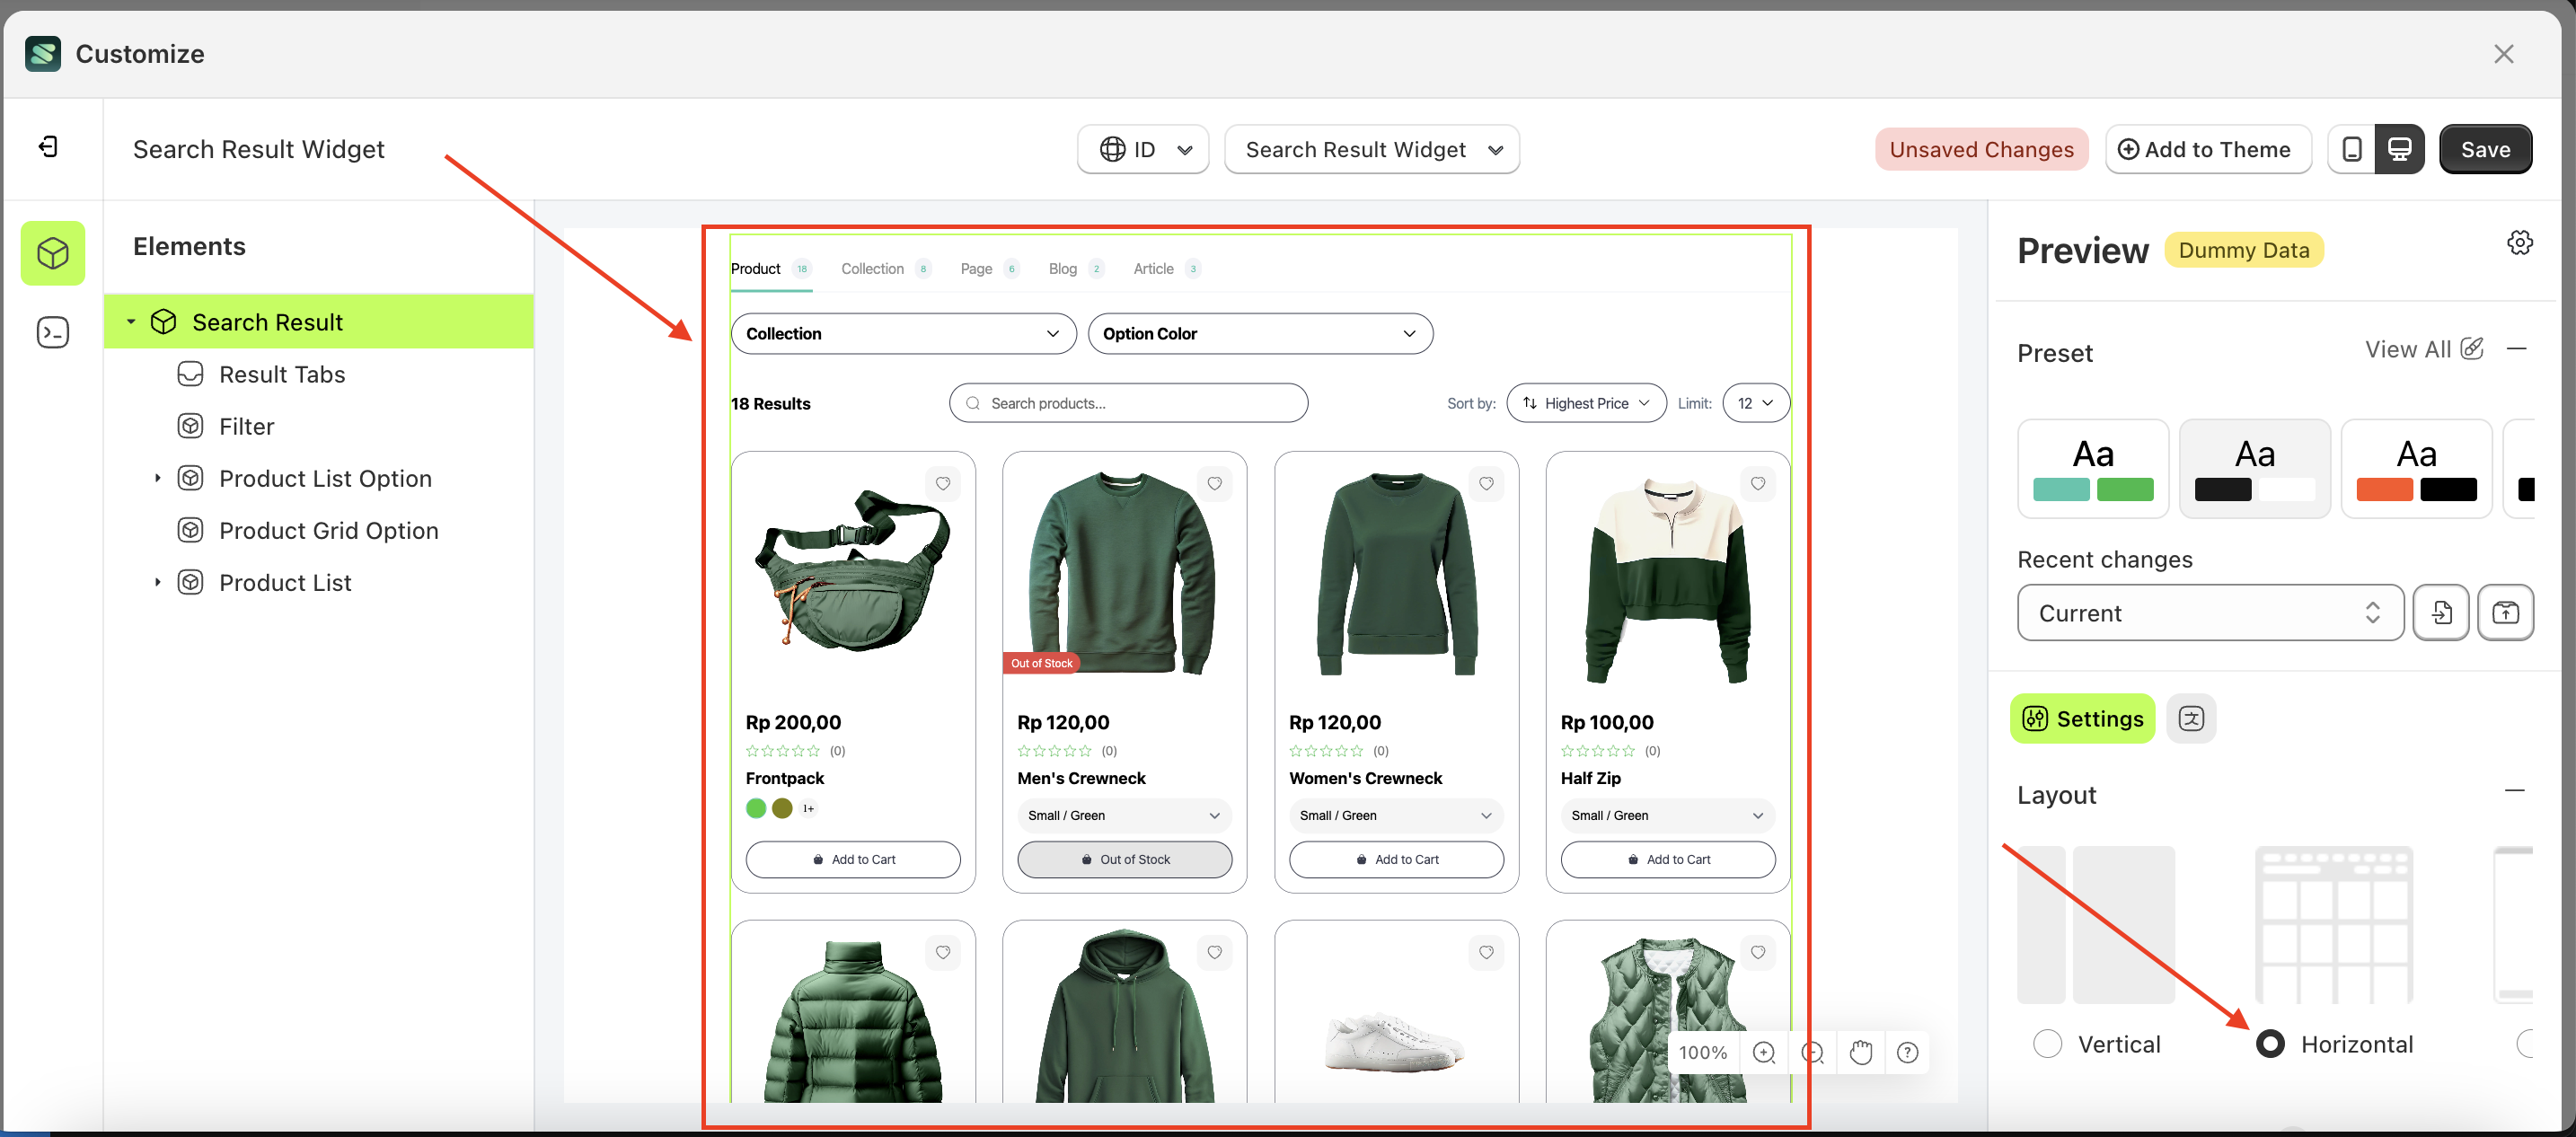The height and width of the screenshot is (1137, 2576).
Task: Choose the orange and black preset swatch
Action: [x=2415, y=468]
